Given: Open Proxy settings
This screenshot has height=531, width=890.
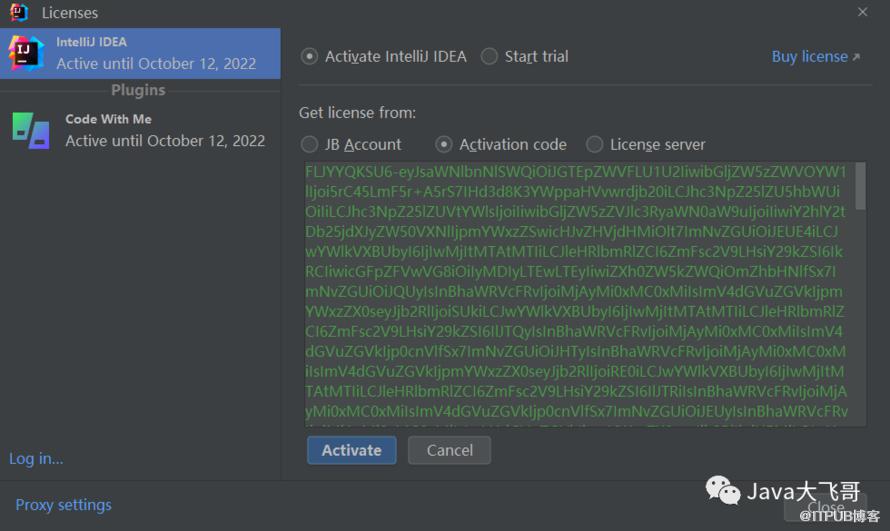Looking at the screenshot, I should point(64,505).
